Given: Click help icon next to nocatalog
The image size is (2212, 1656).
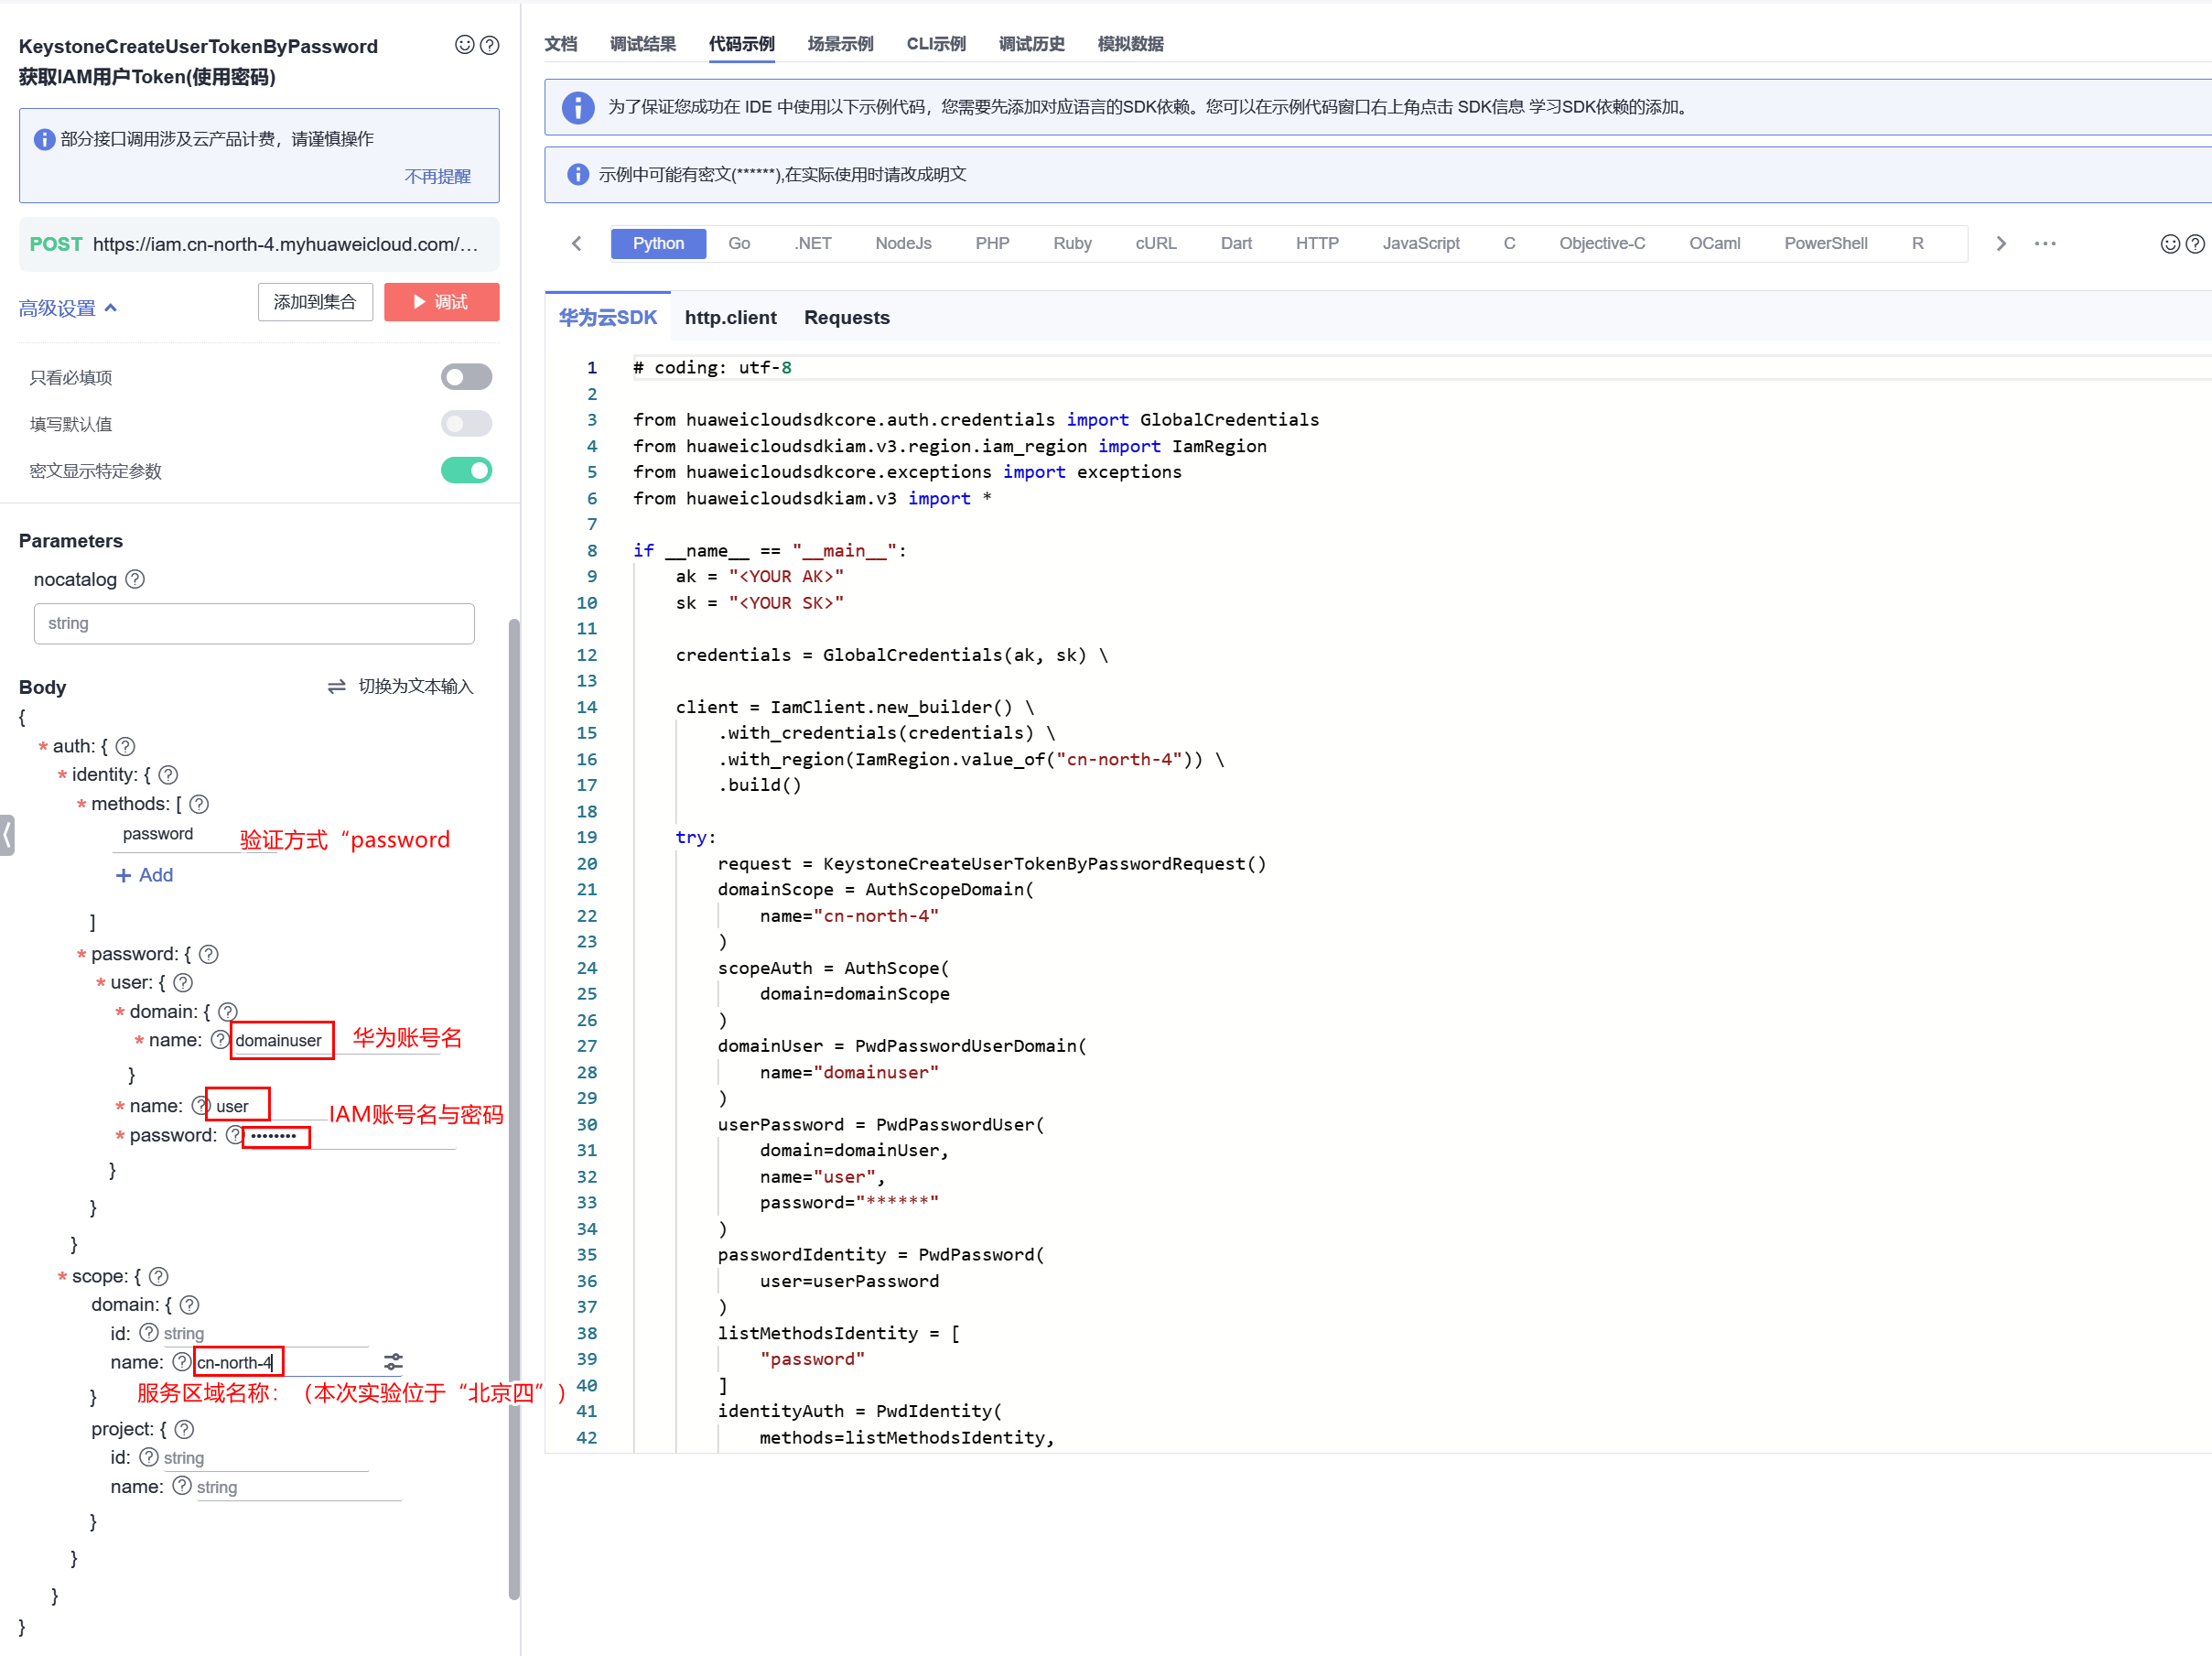Looking at the screenshot, I should (135, 579).
